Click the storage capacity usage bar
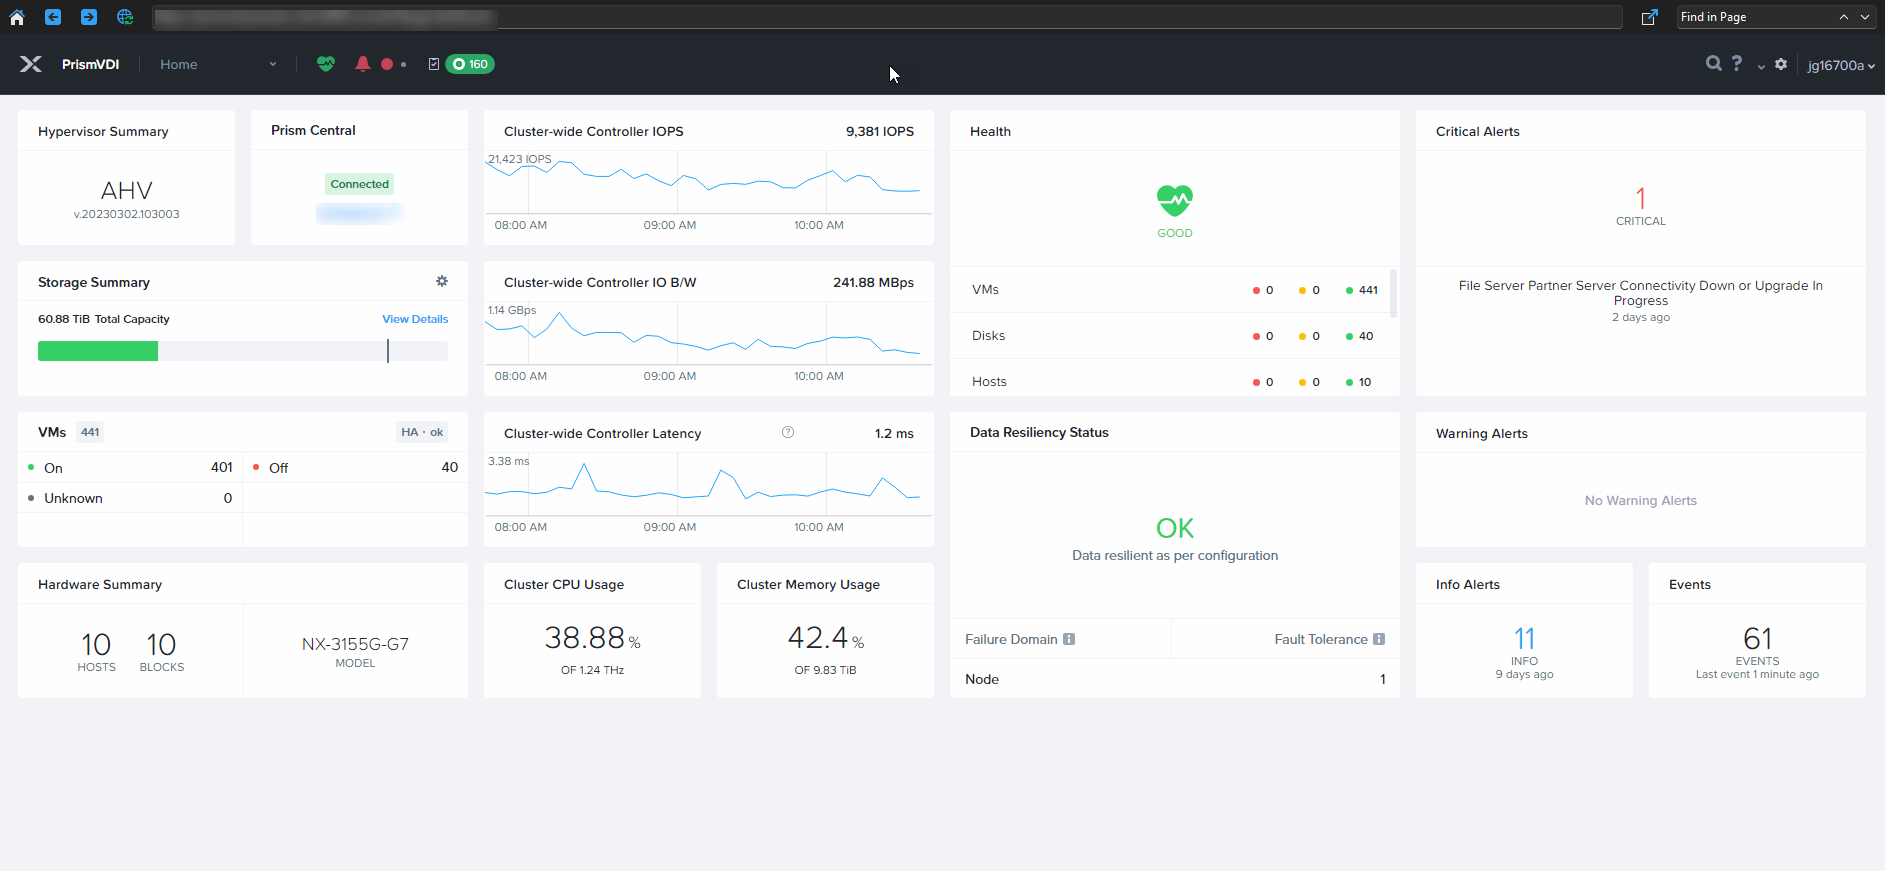Image resolution: width=1885 pixels, height=871 pixels. (x=242, y=351)
